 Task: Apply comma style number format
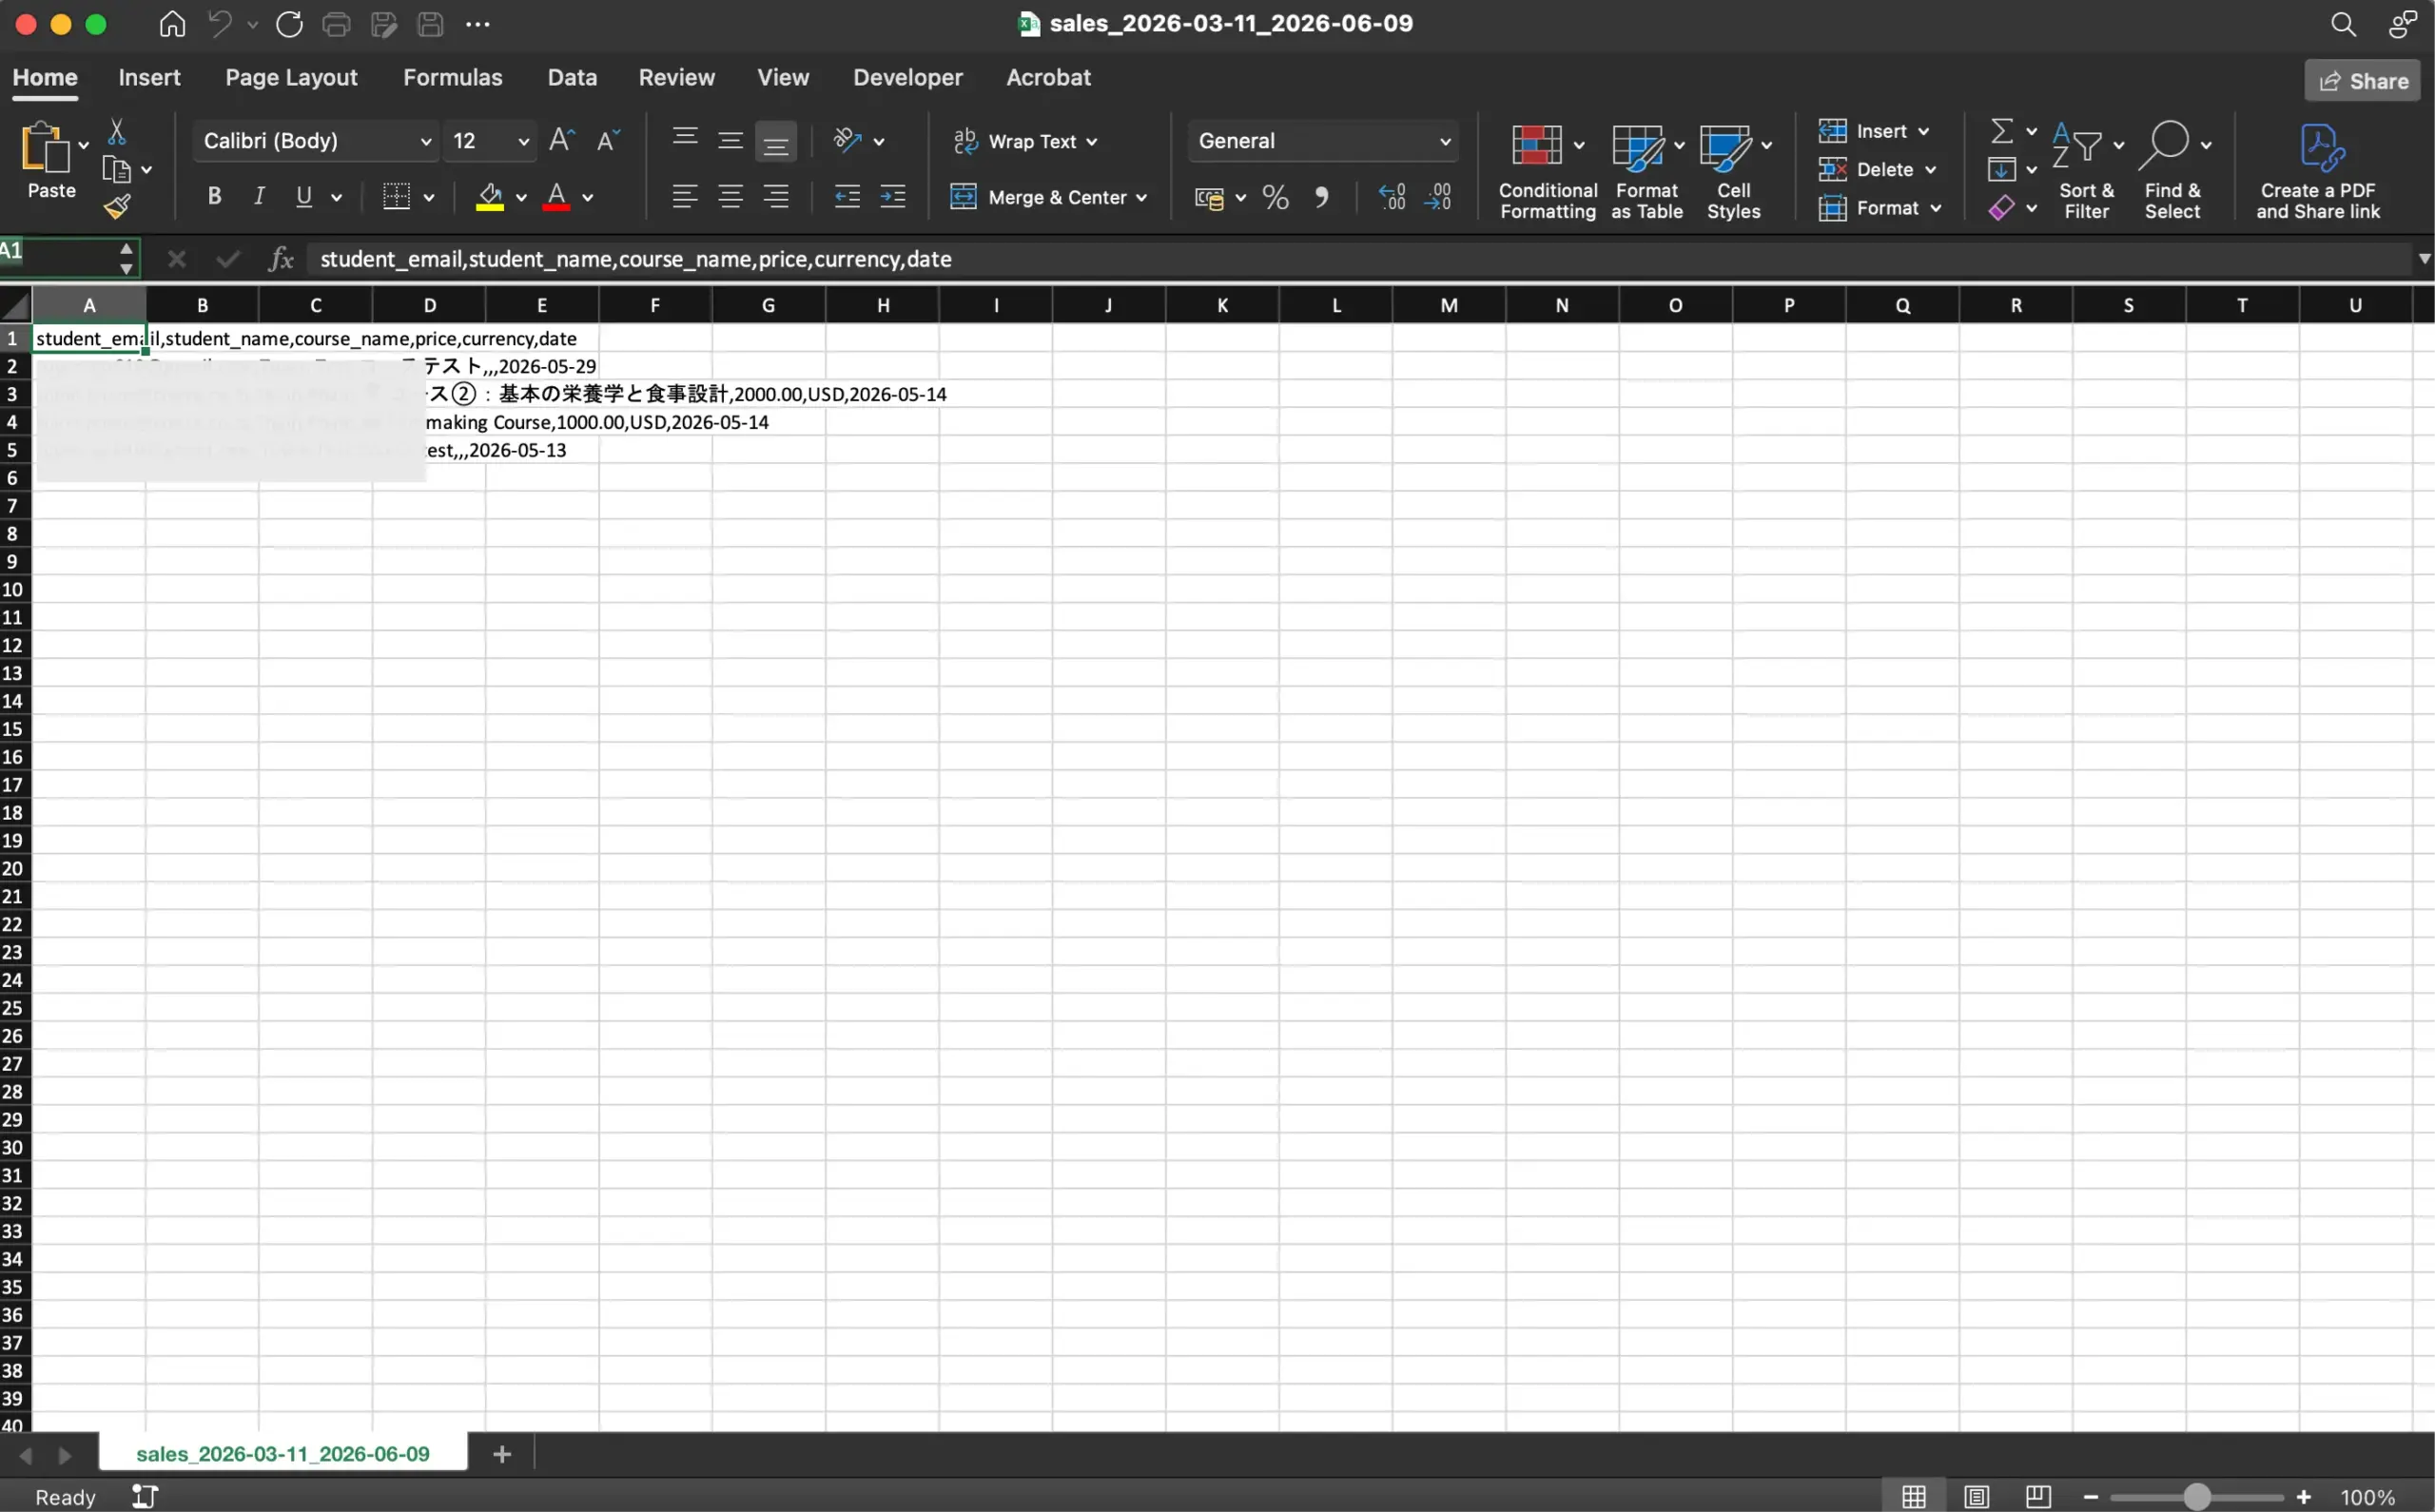click(x=1322, y=197)
